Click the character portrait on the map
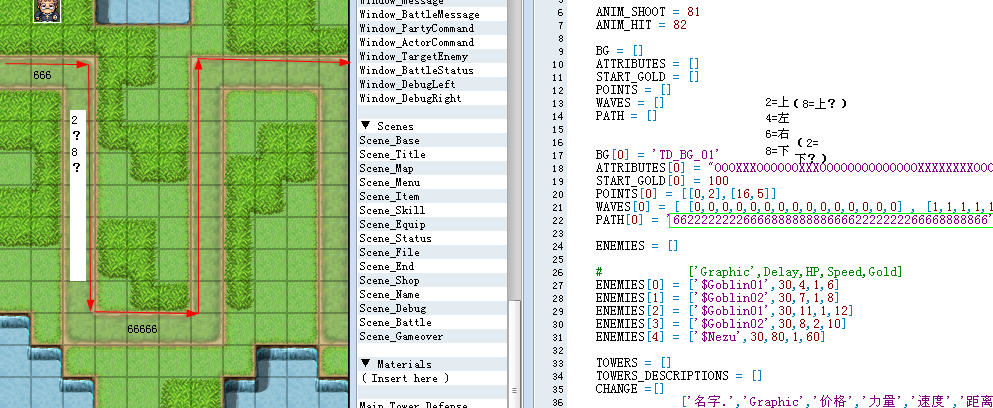 [47, 10]
